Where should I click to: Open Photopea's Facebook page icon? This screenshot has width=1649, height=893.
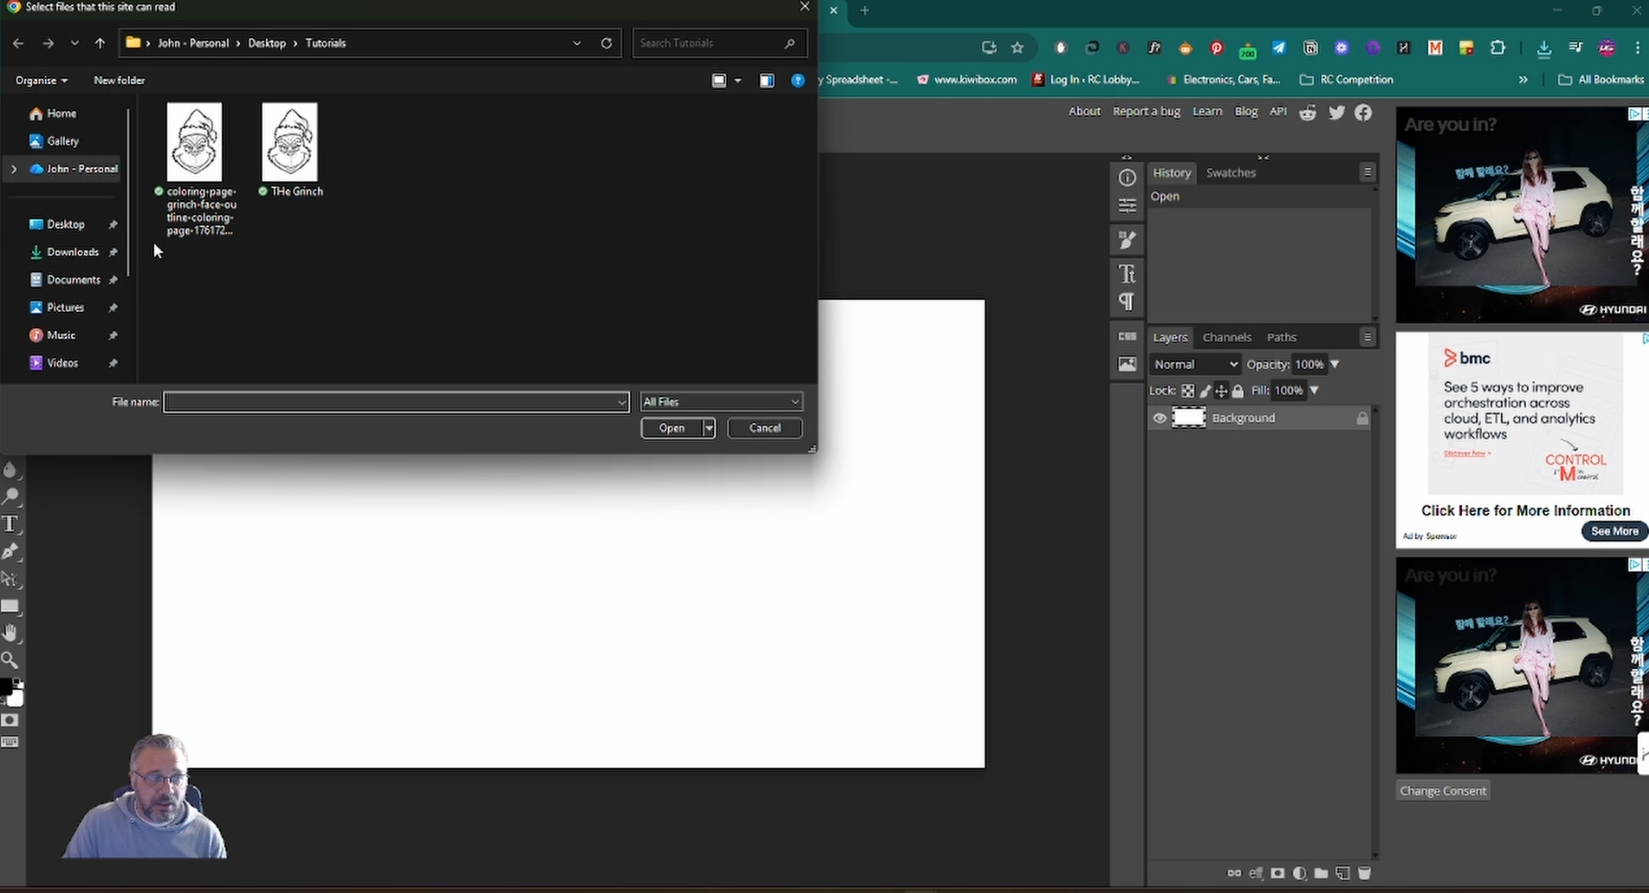pyautogui.click(x=1363, y=112)
